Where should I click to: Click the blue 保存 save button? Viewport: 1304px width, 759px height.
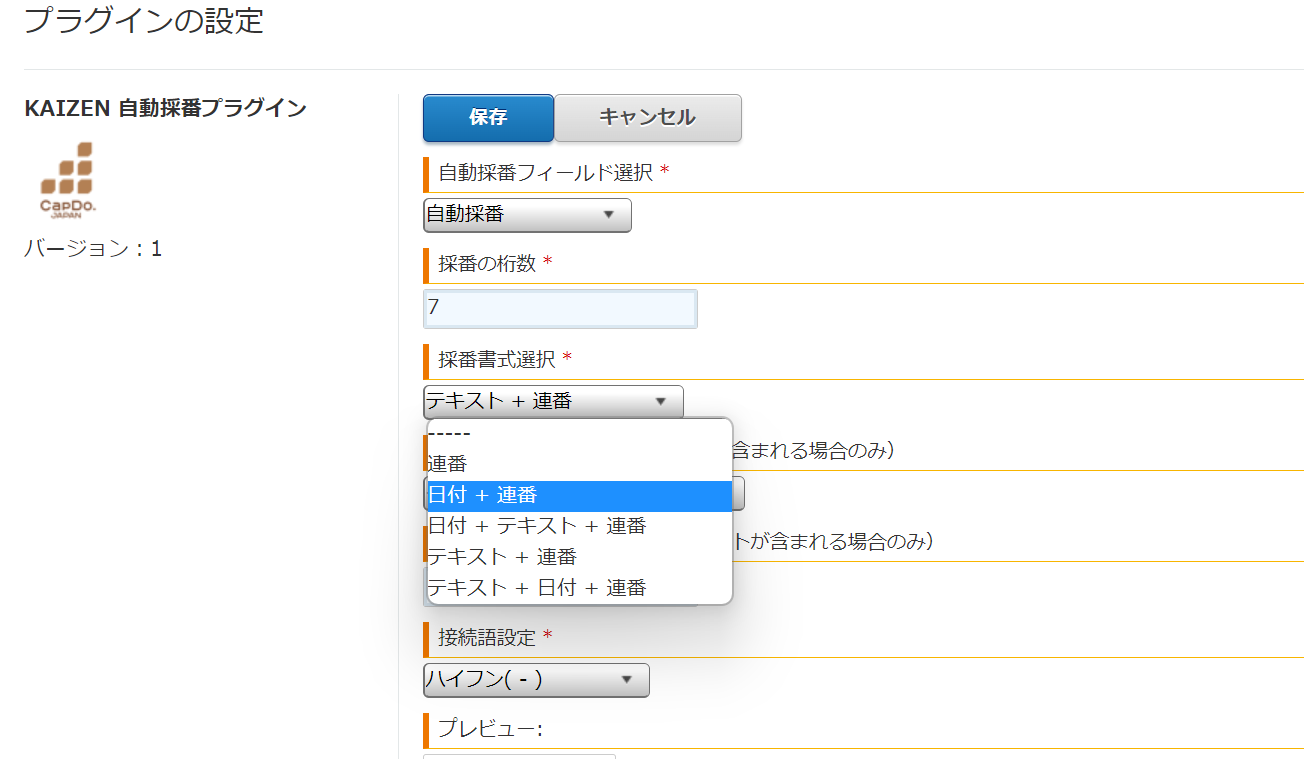point(488,118)
